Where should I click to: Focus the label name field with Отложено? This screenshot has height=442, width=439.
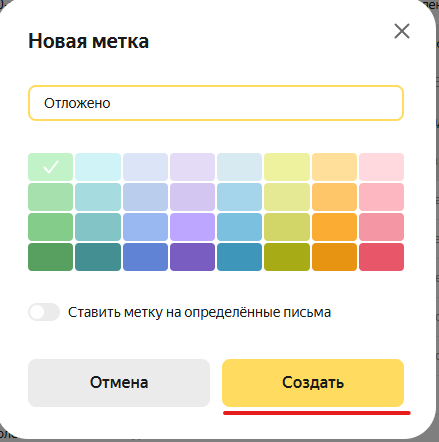[216, 103]
